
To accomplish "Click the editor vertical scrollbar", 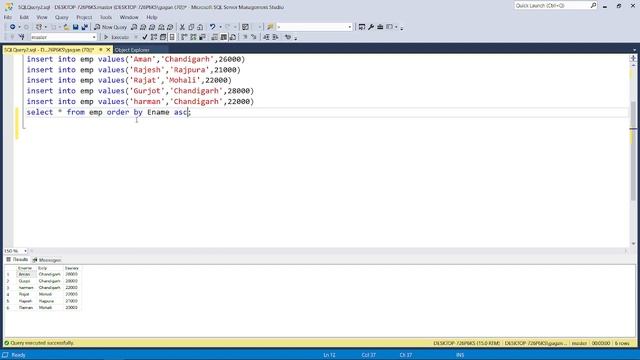I will pos(633,150).
